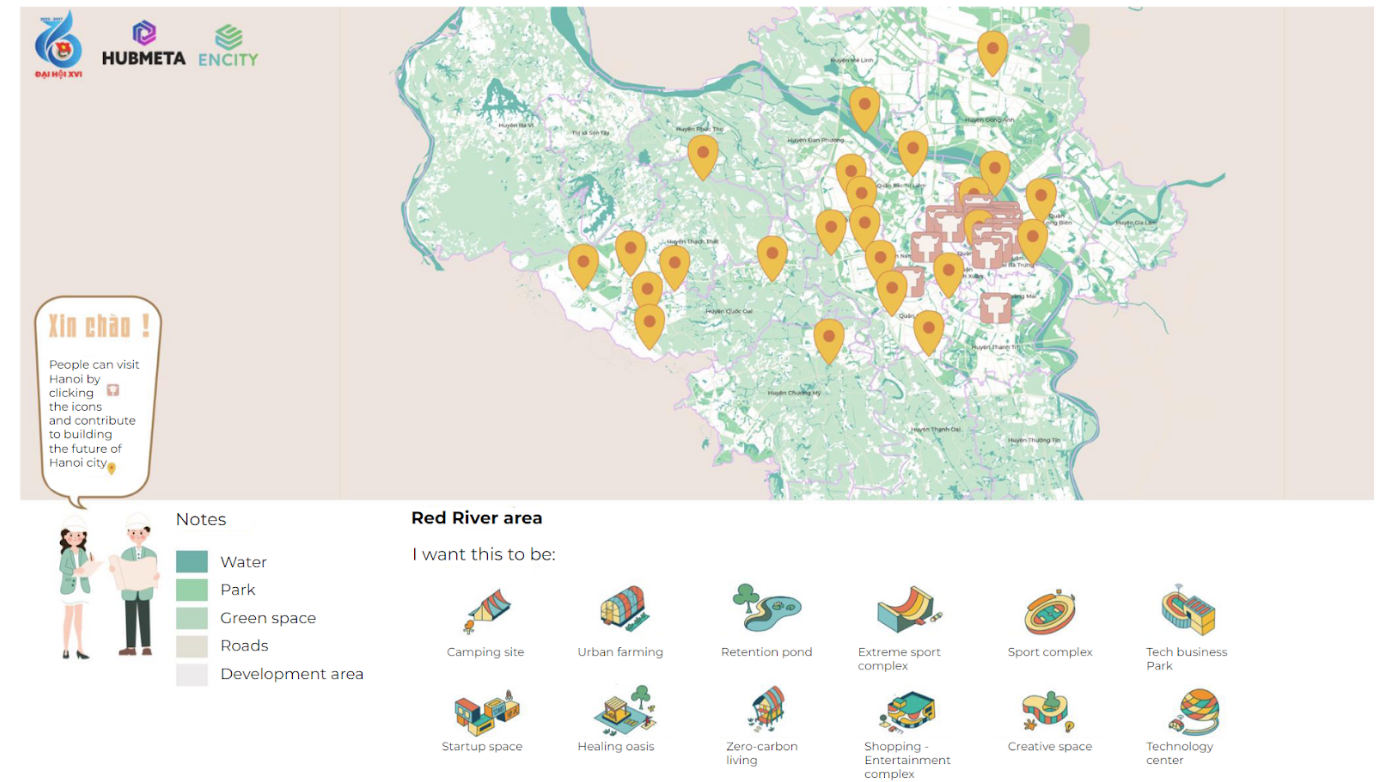Select the Tech business Park icon
1393x782 pixels.
[x=1187, y=610]
